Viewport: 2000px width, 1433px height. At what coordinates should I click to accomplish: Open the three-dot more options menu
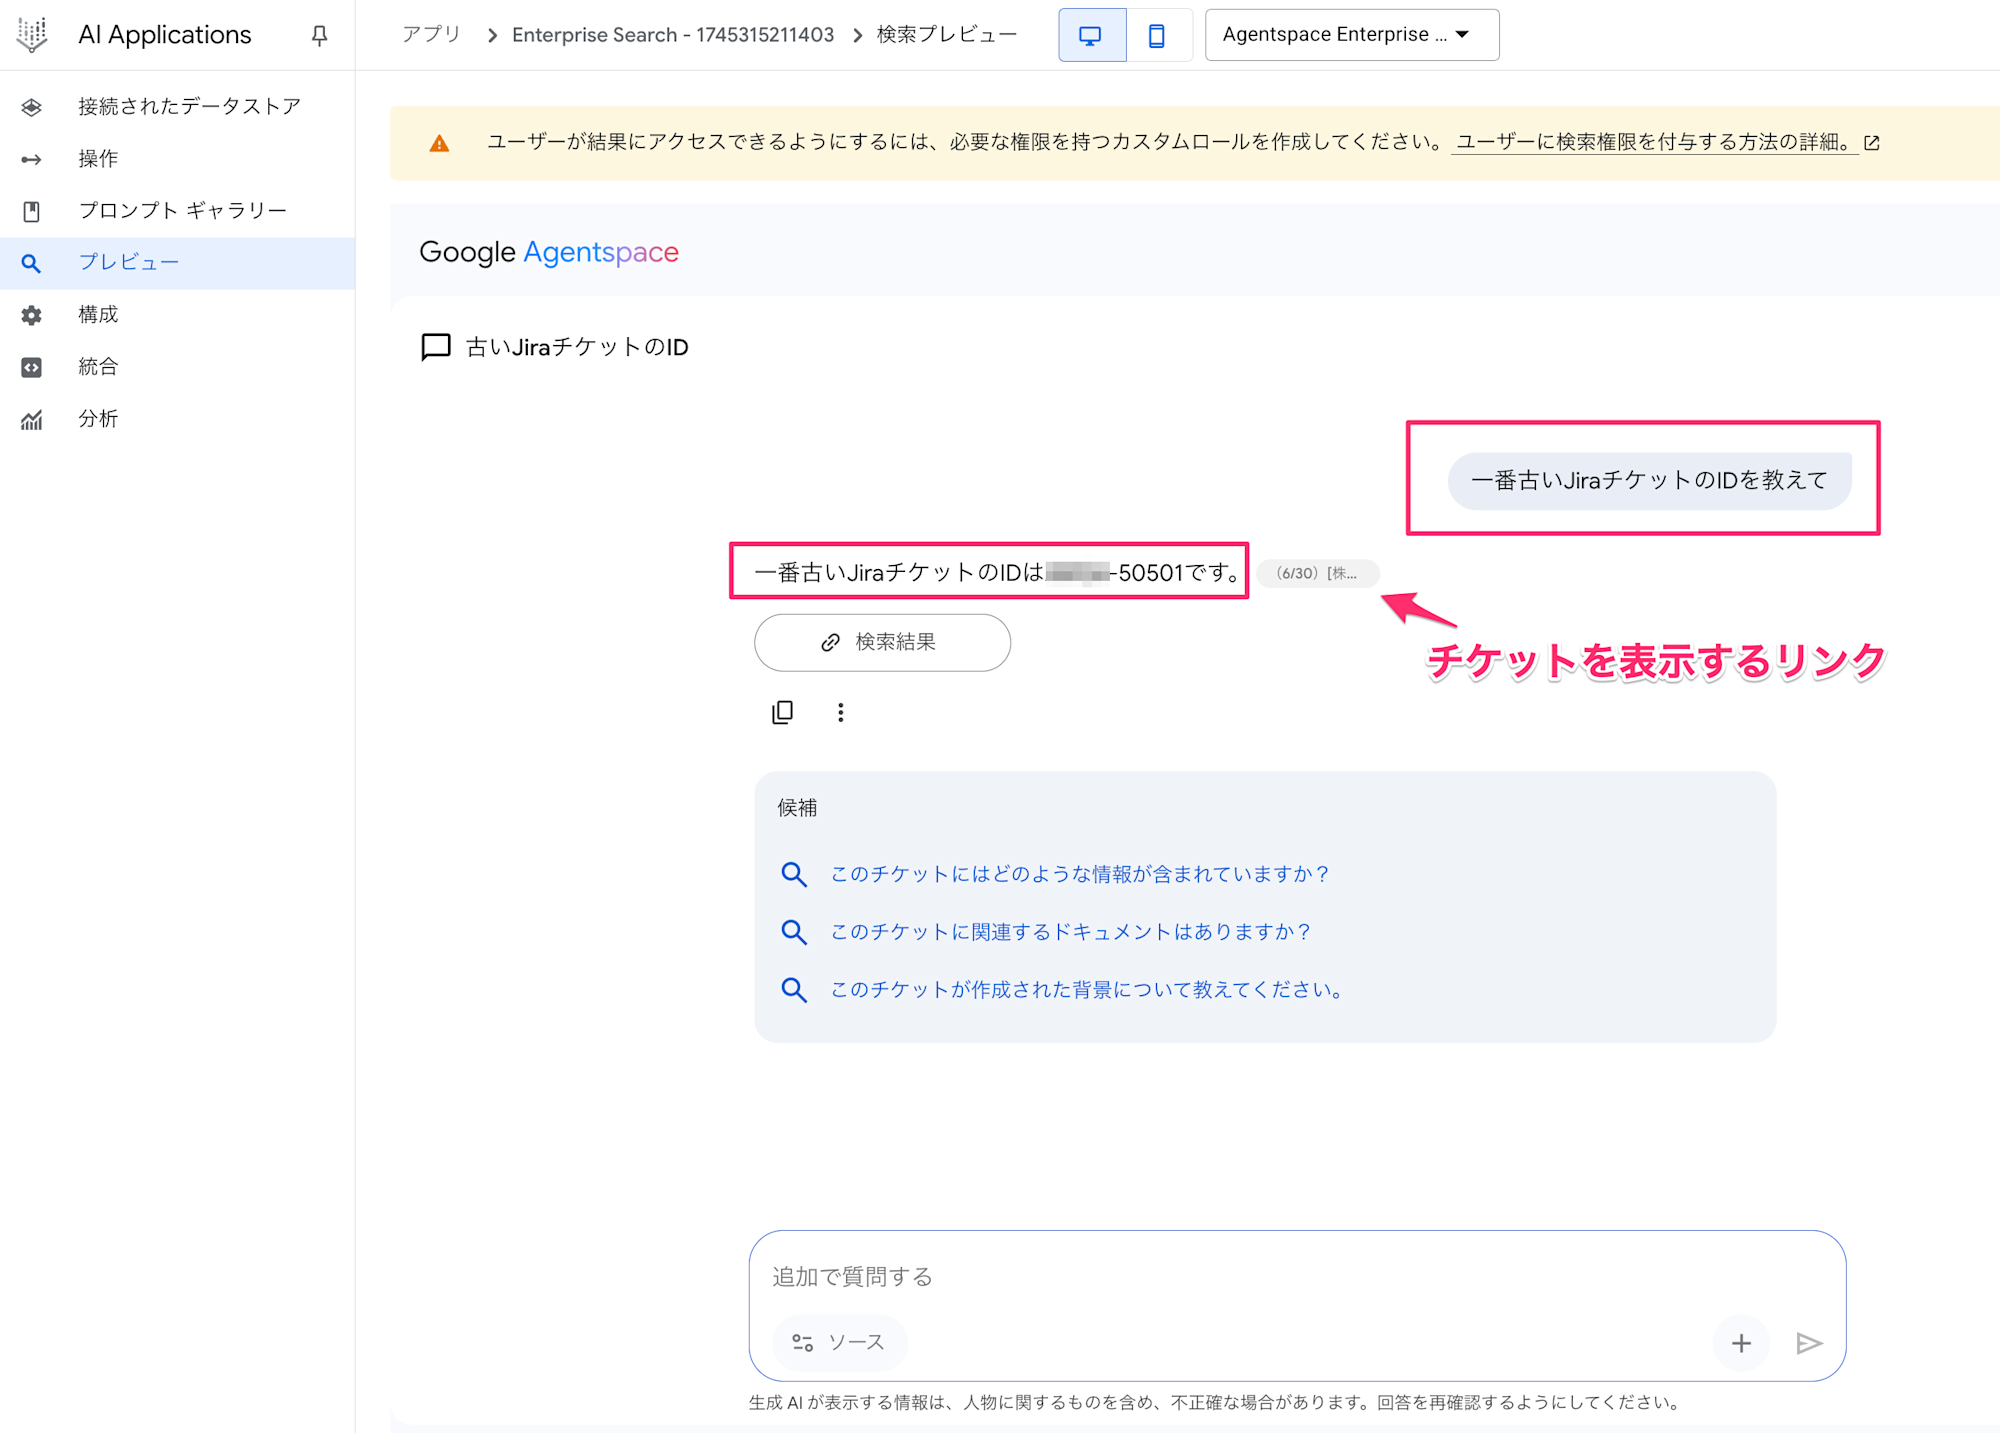(x=840, y=712)
